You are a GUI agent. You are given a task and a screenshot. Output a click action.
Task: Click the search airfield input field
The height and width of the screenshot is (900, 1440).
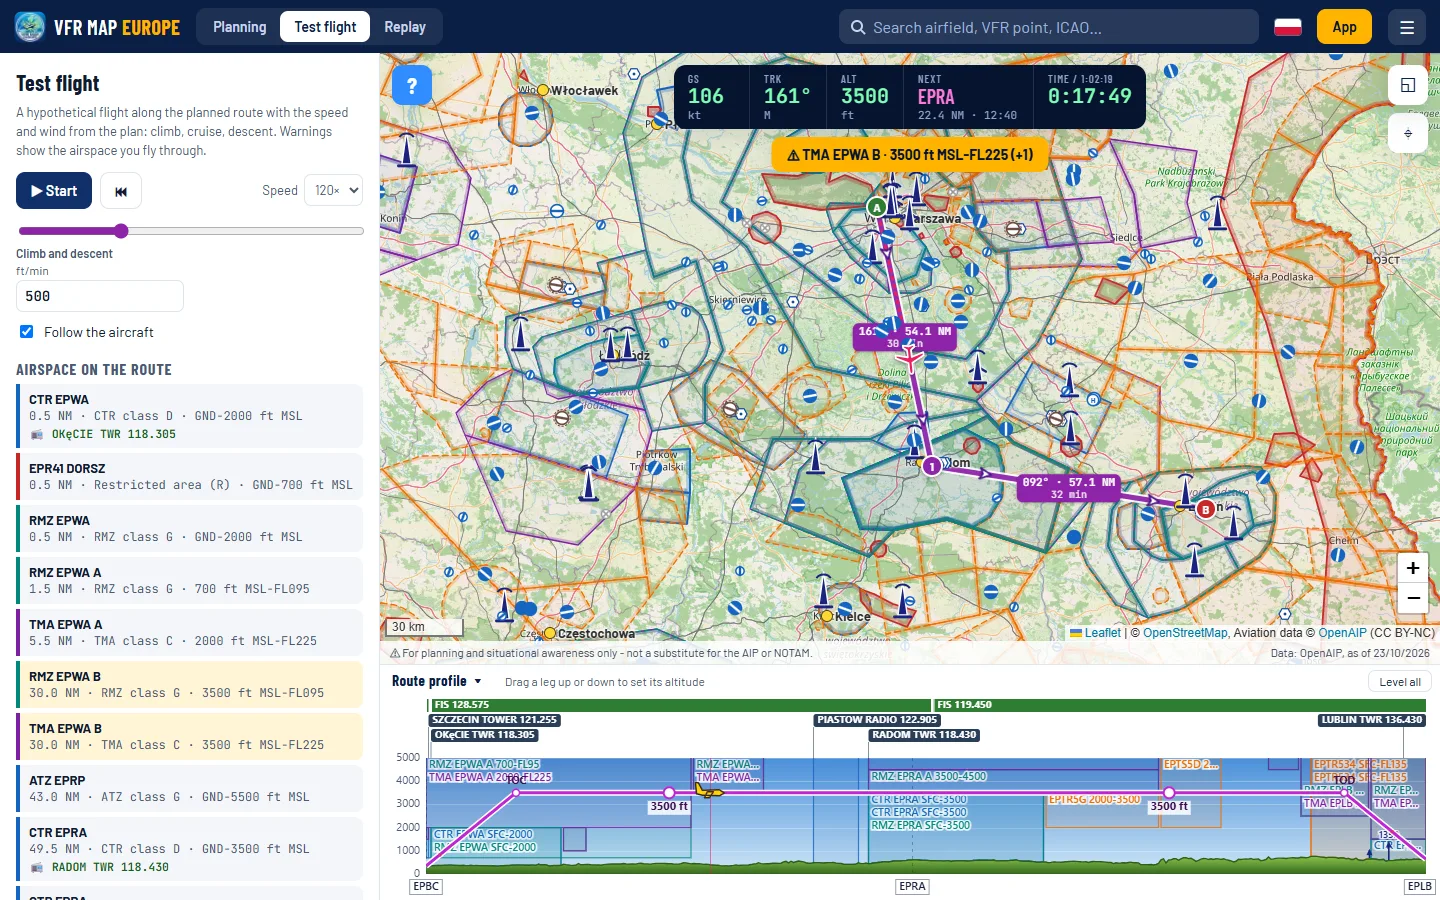point(1049,27)
